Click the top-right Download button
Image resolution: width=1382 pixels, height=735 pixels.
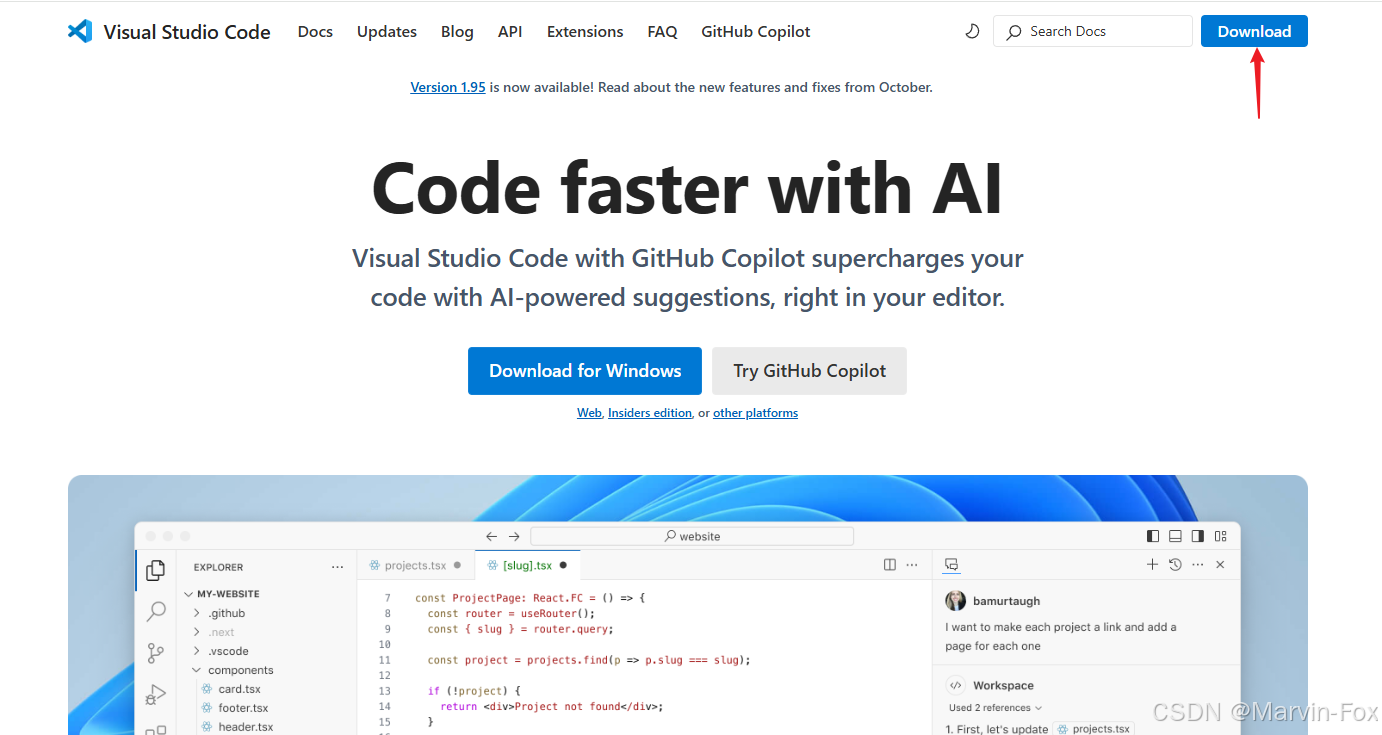[1254, 31]
